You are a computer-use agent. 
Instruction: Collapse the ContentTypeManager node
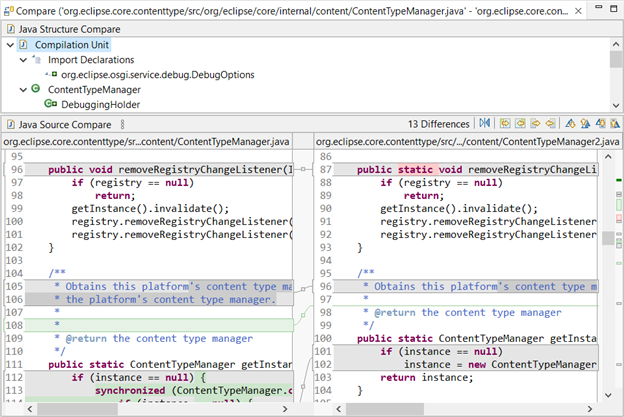23,90
